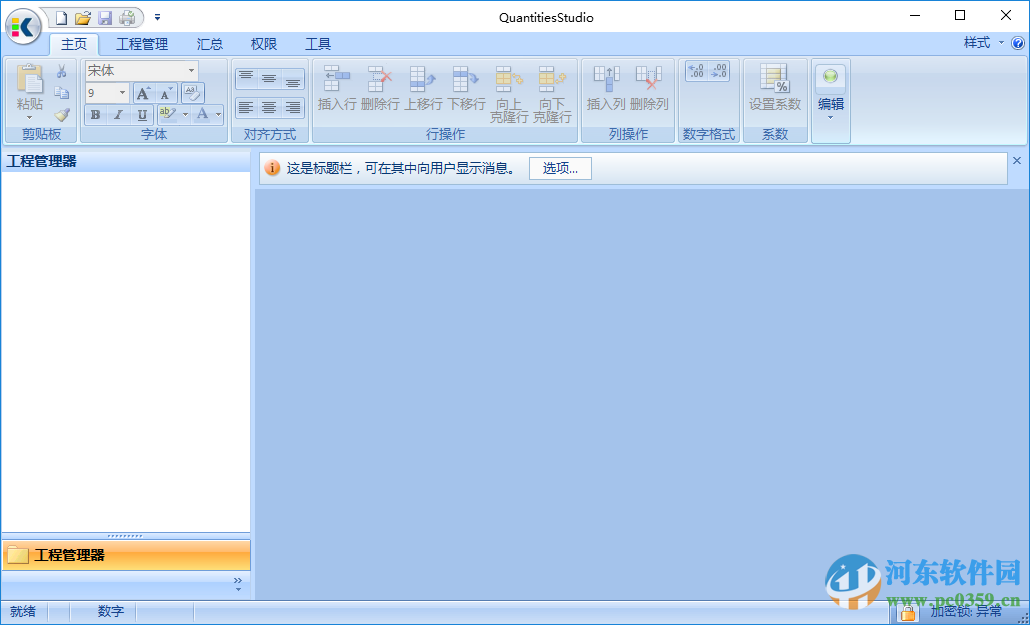The width and height of the screenshot is (1030, 625).
Task: Open the font color picker arrow
Action: tap(219, 115)
